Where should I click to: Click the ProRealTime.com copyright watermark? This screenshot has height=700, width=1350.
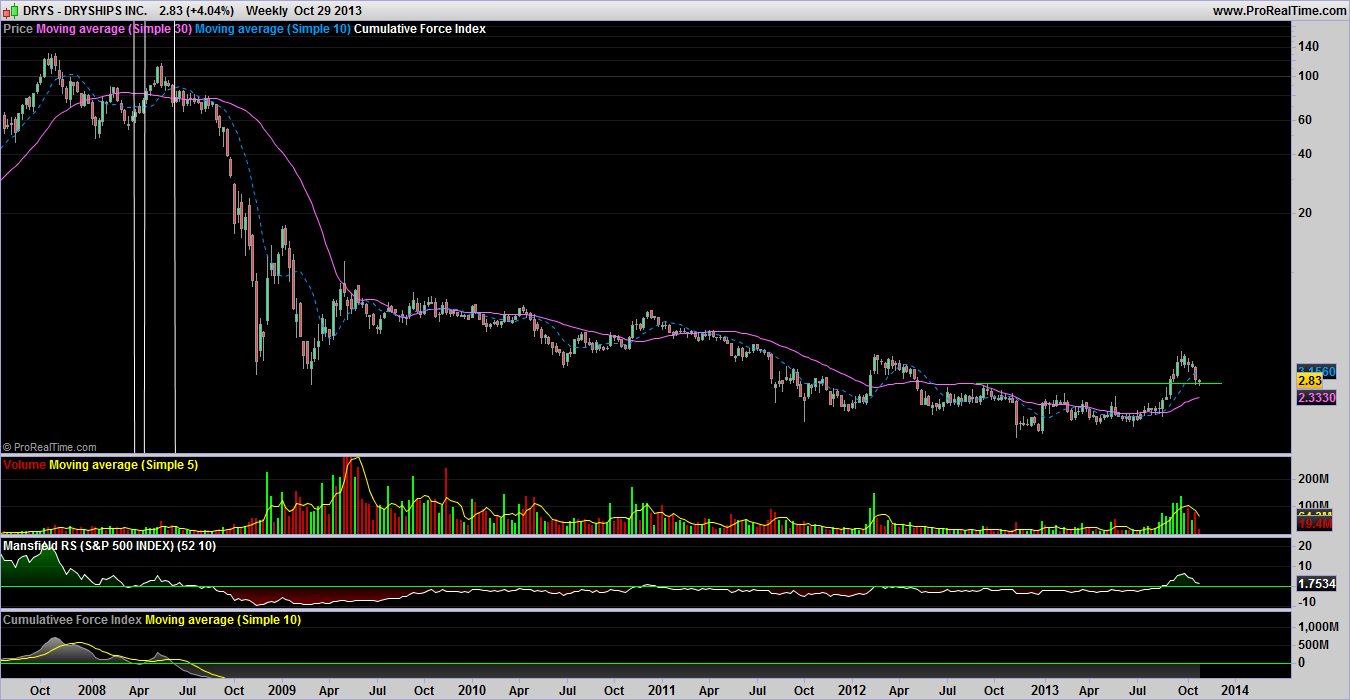50,447
